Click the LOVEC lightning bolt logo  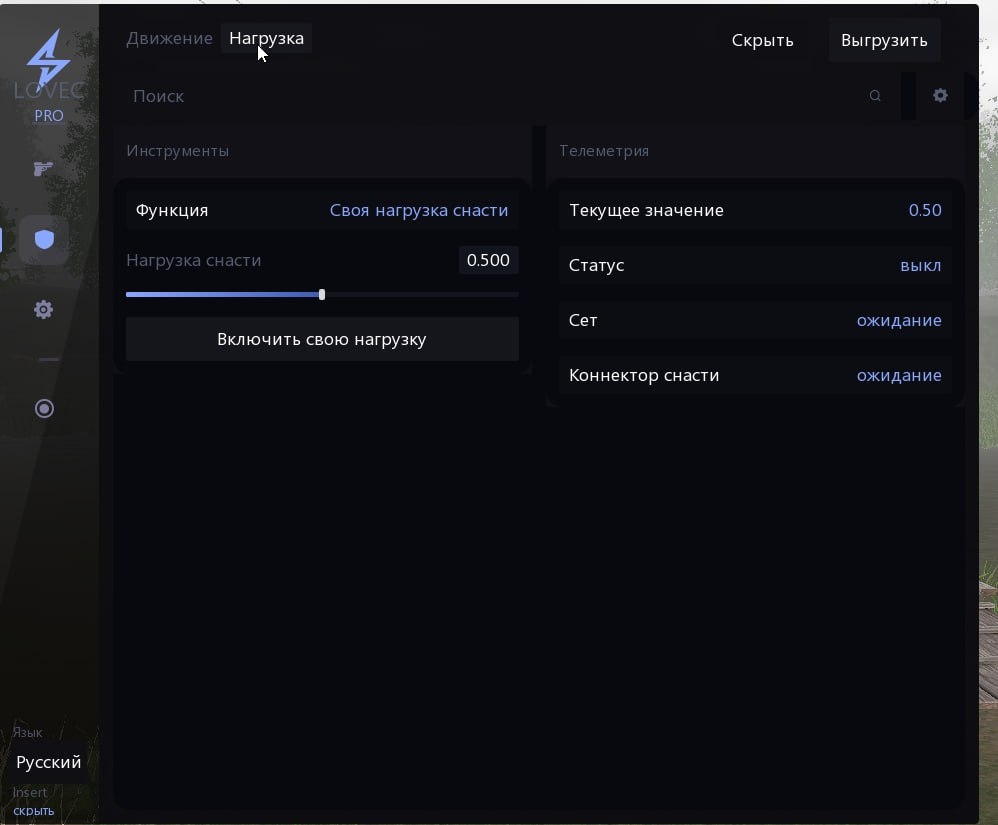[48, 60]
